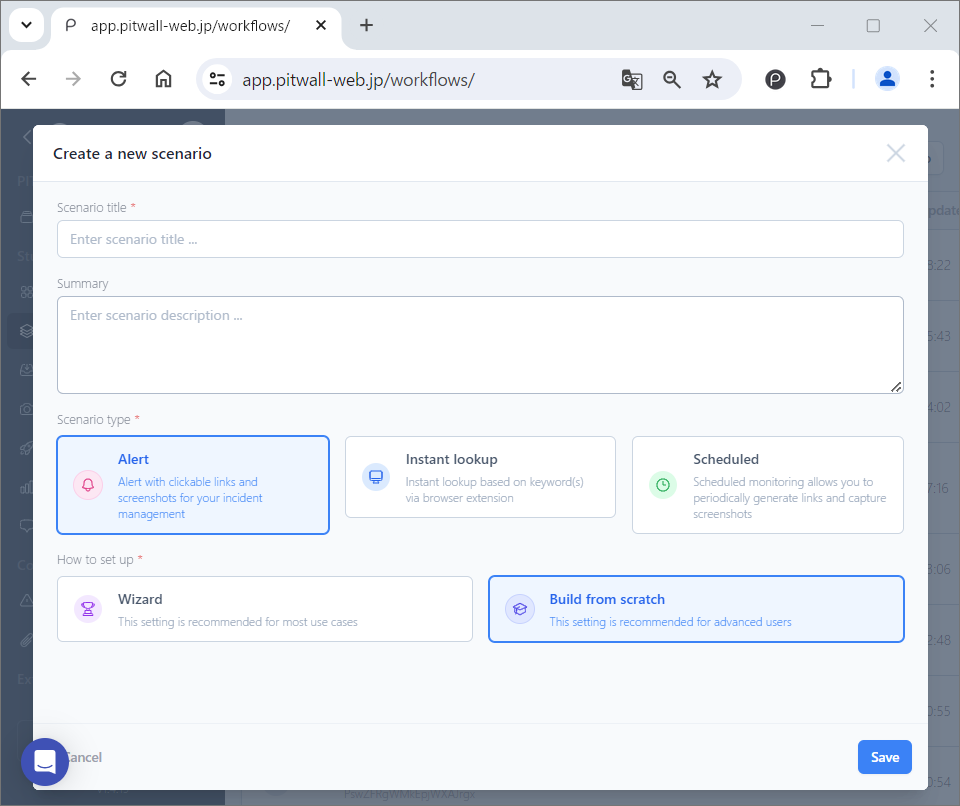
Task: Close the Create a new scenario dialog
Action: click(x=895, y=153)
